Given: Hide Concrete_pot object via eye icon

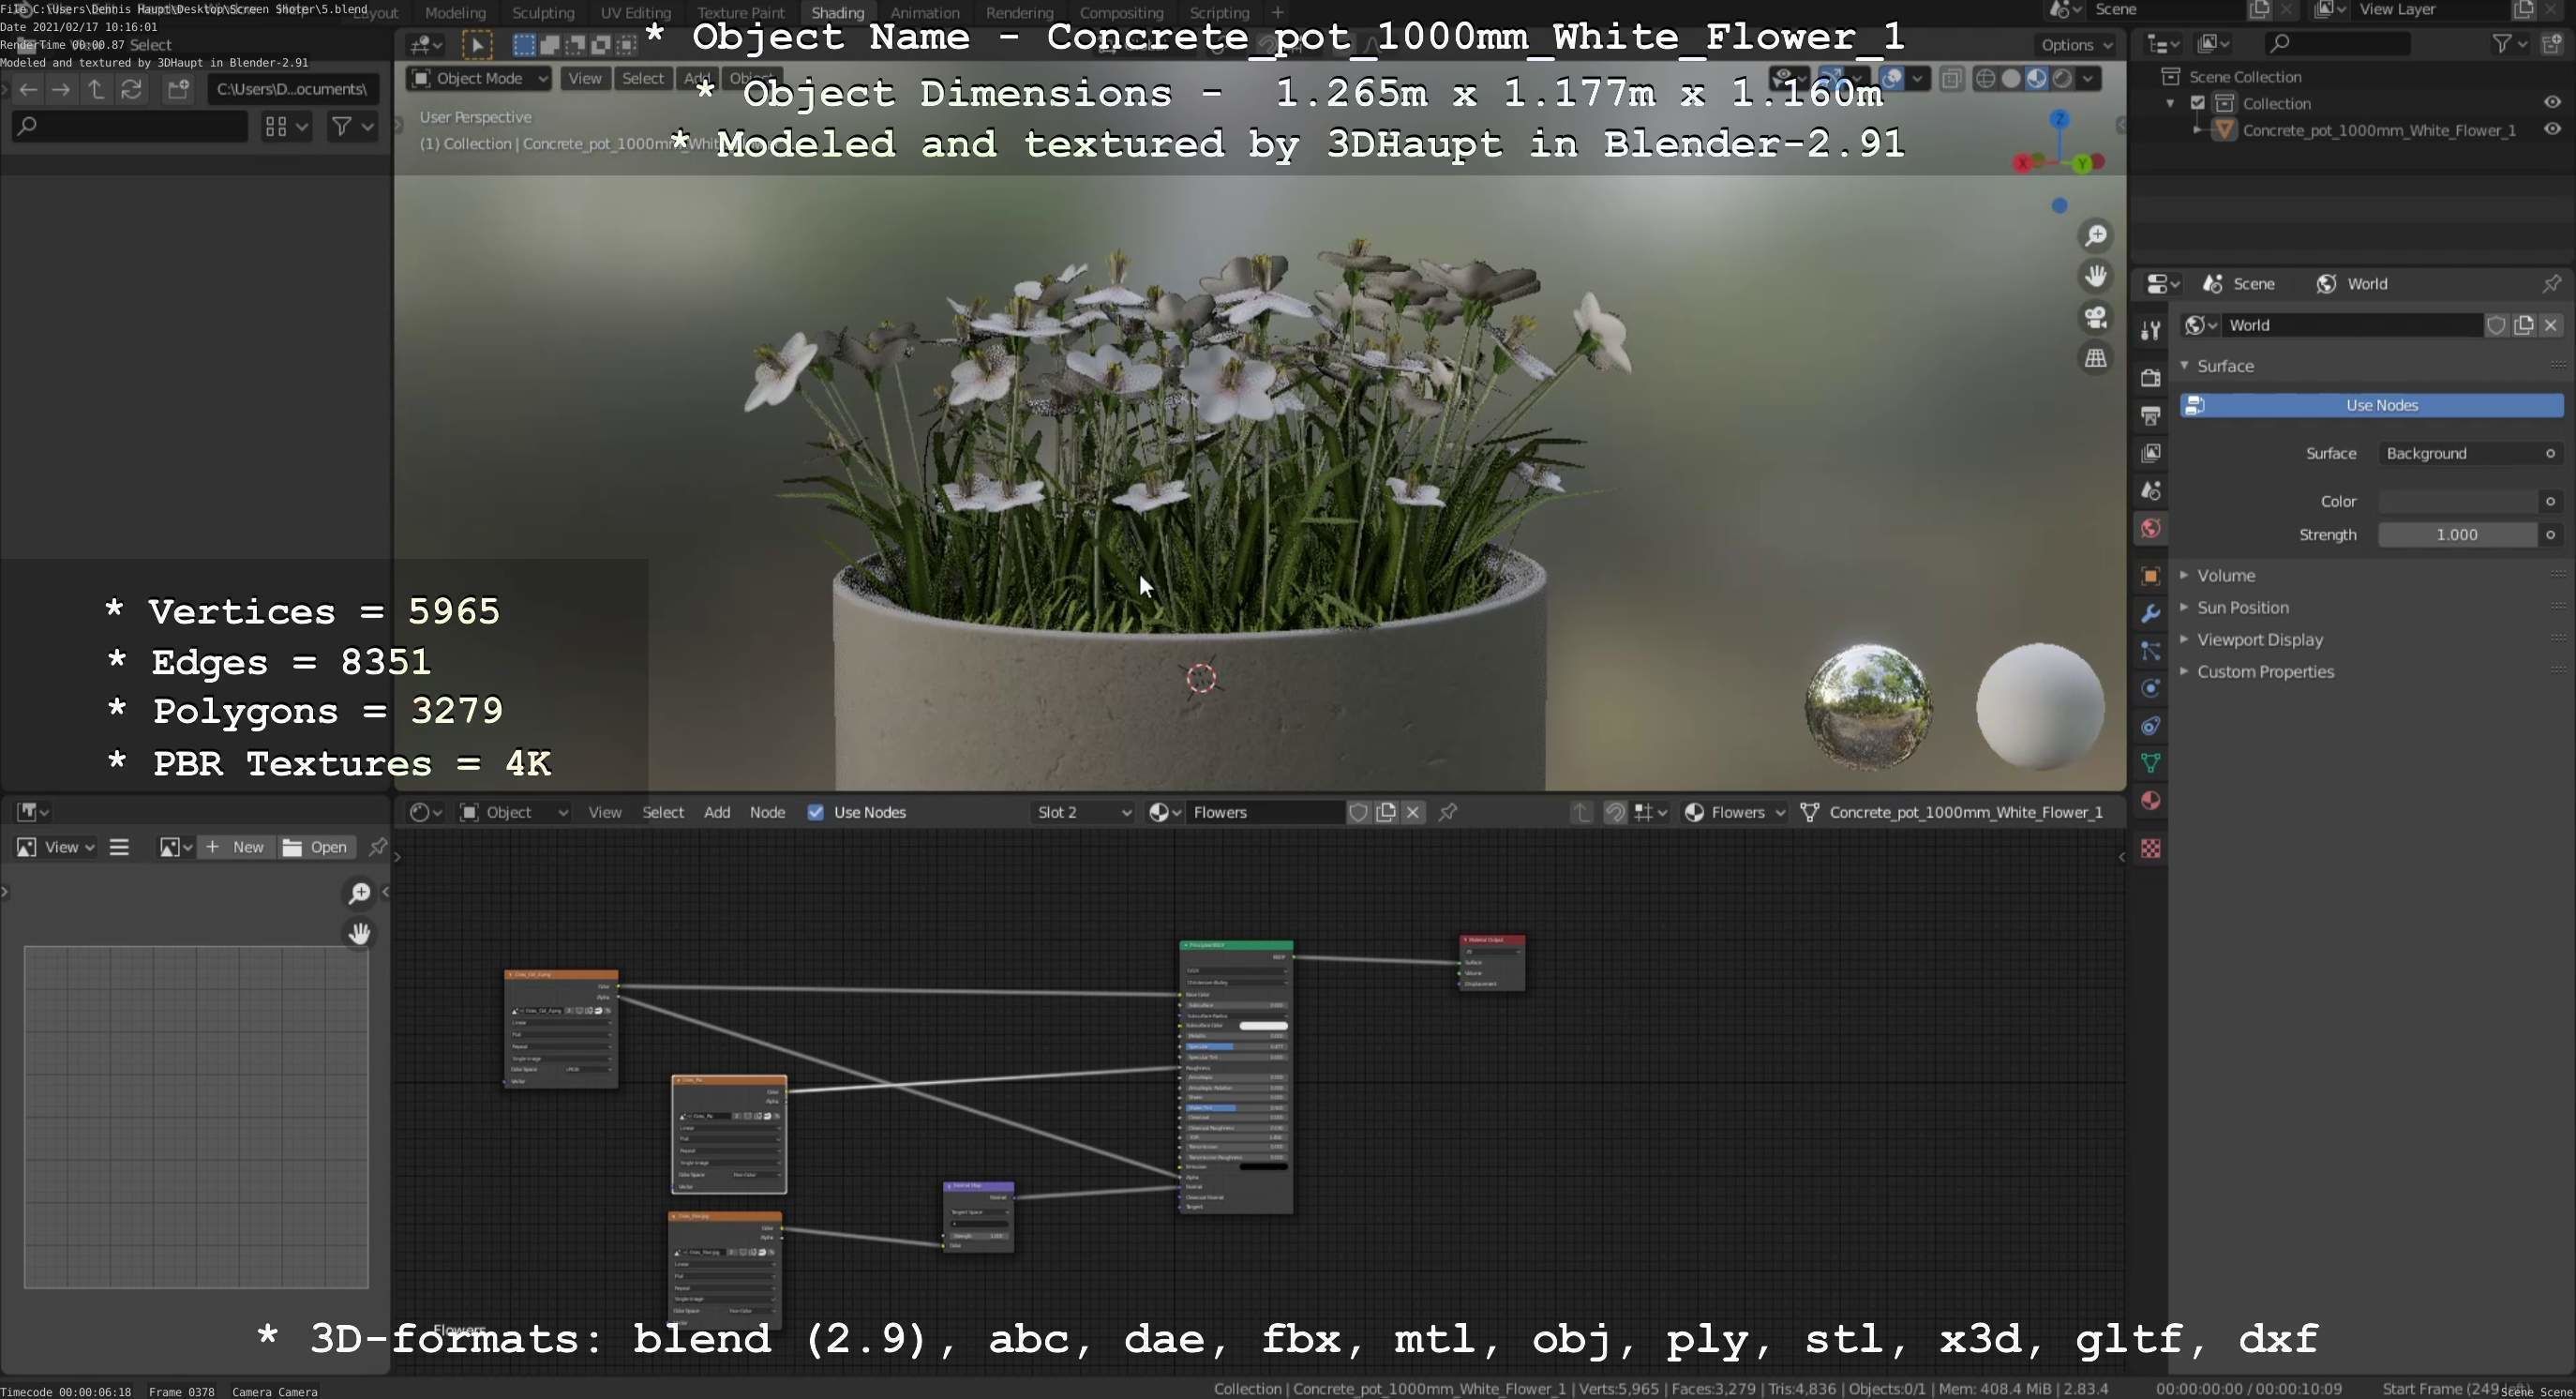Looking at the screenshot, I should pos(2551,130).
